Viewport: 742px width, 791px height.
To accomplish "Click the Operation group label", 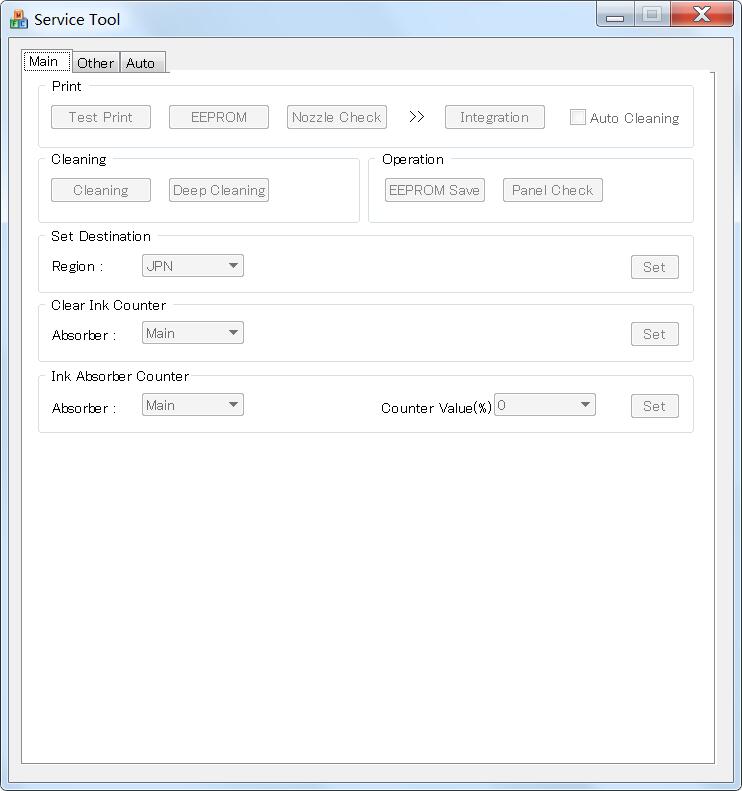I will [x=413, y=159].
